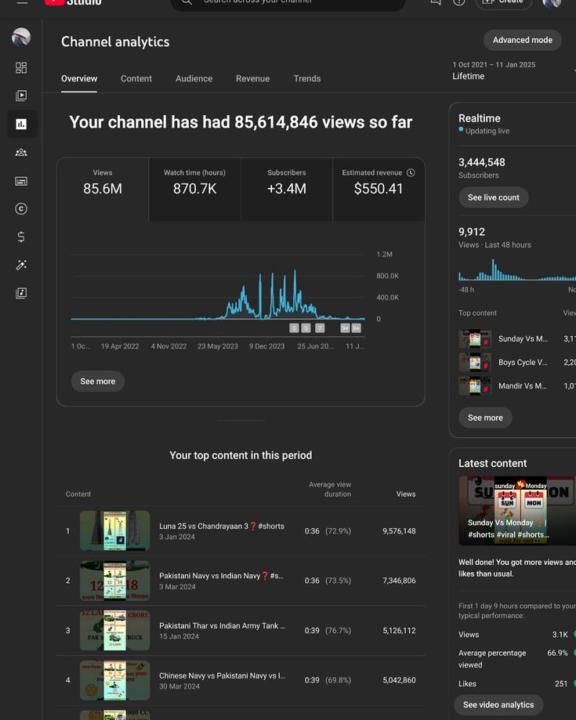Viewport: 576px width, 720px height.
Task: Click the clock icon beside Estimated revenue
Action: pyautogui.click(x=411, y=173)
